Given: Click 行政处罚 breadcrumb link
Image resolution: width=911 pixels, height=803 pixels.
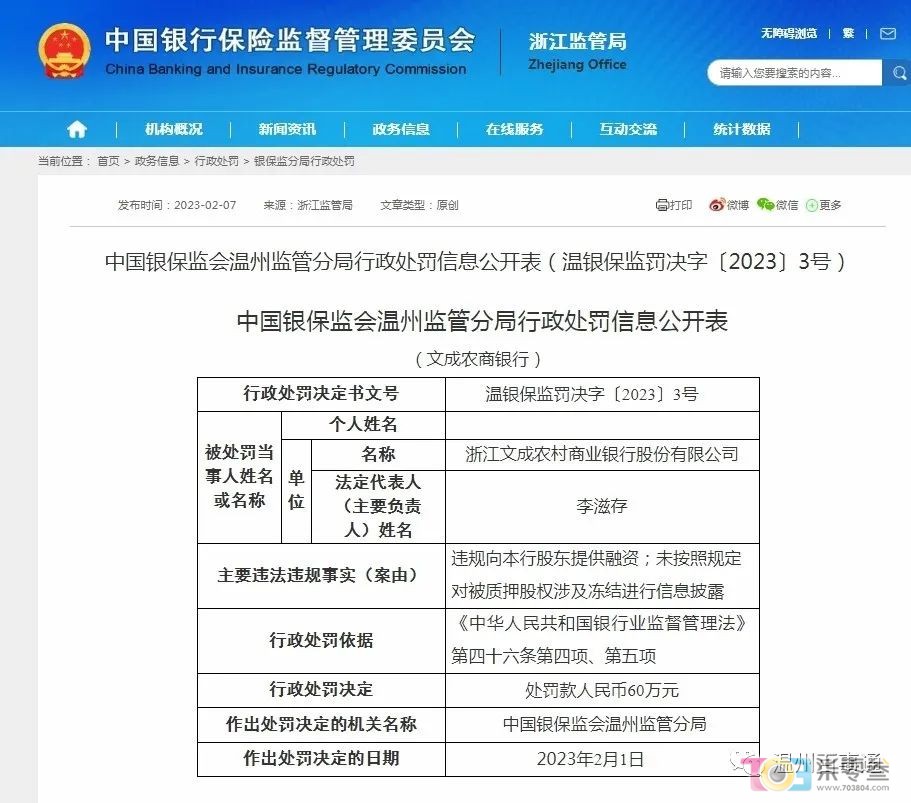Looking at the screenshot, I should point(216,161).
